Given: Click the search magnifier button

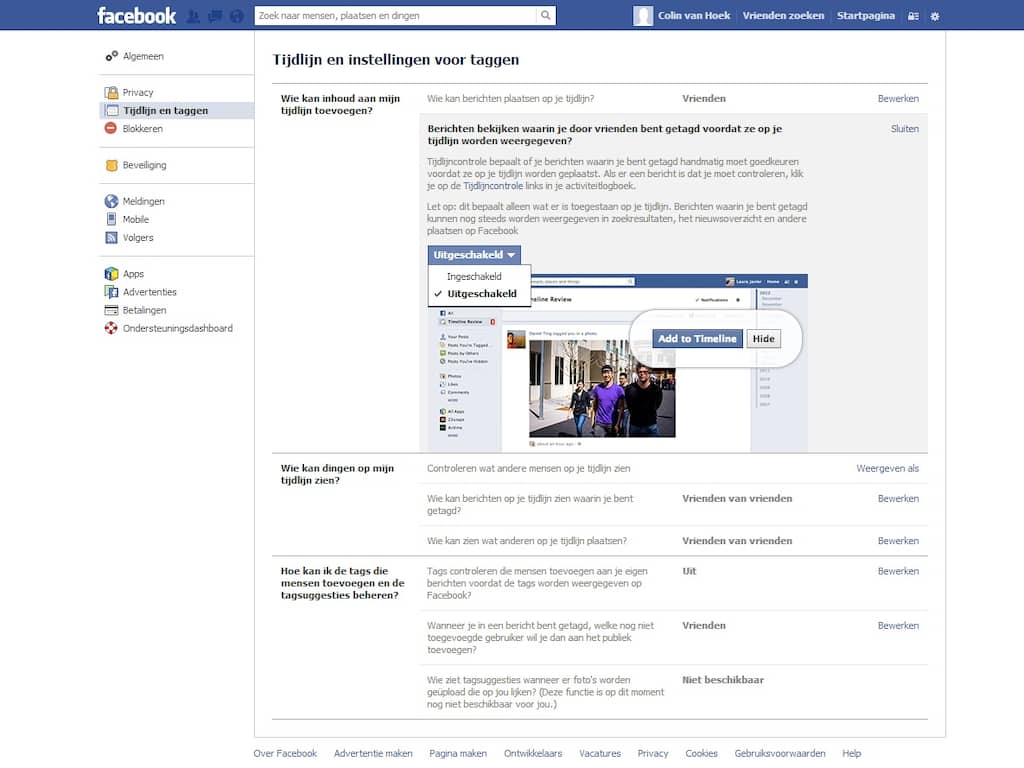Looking at the screenshot, I should pyautogui.click(x=545, y=16).
